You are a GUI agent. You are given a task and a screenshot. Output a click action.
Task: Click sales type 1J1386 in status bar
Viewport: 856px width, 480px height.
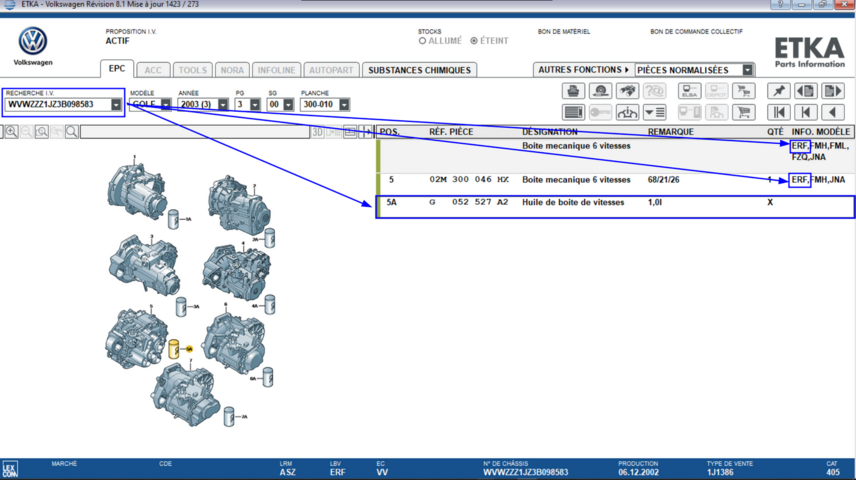[x=721, y=472]
